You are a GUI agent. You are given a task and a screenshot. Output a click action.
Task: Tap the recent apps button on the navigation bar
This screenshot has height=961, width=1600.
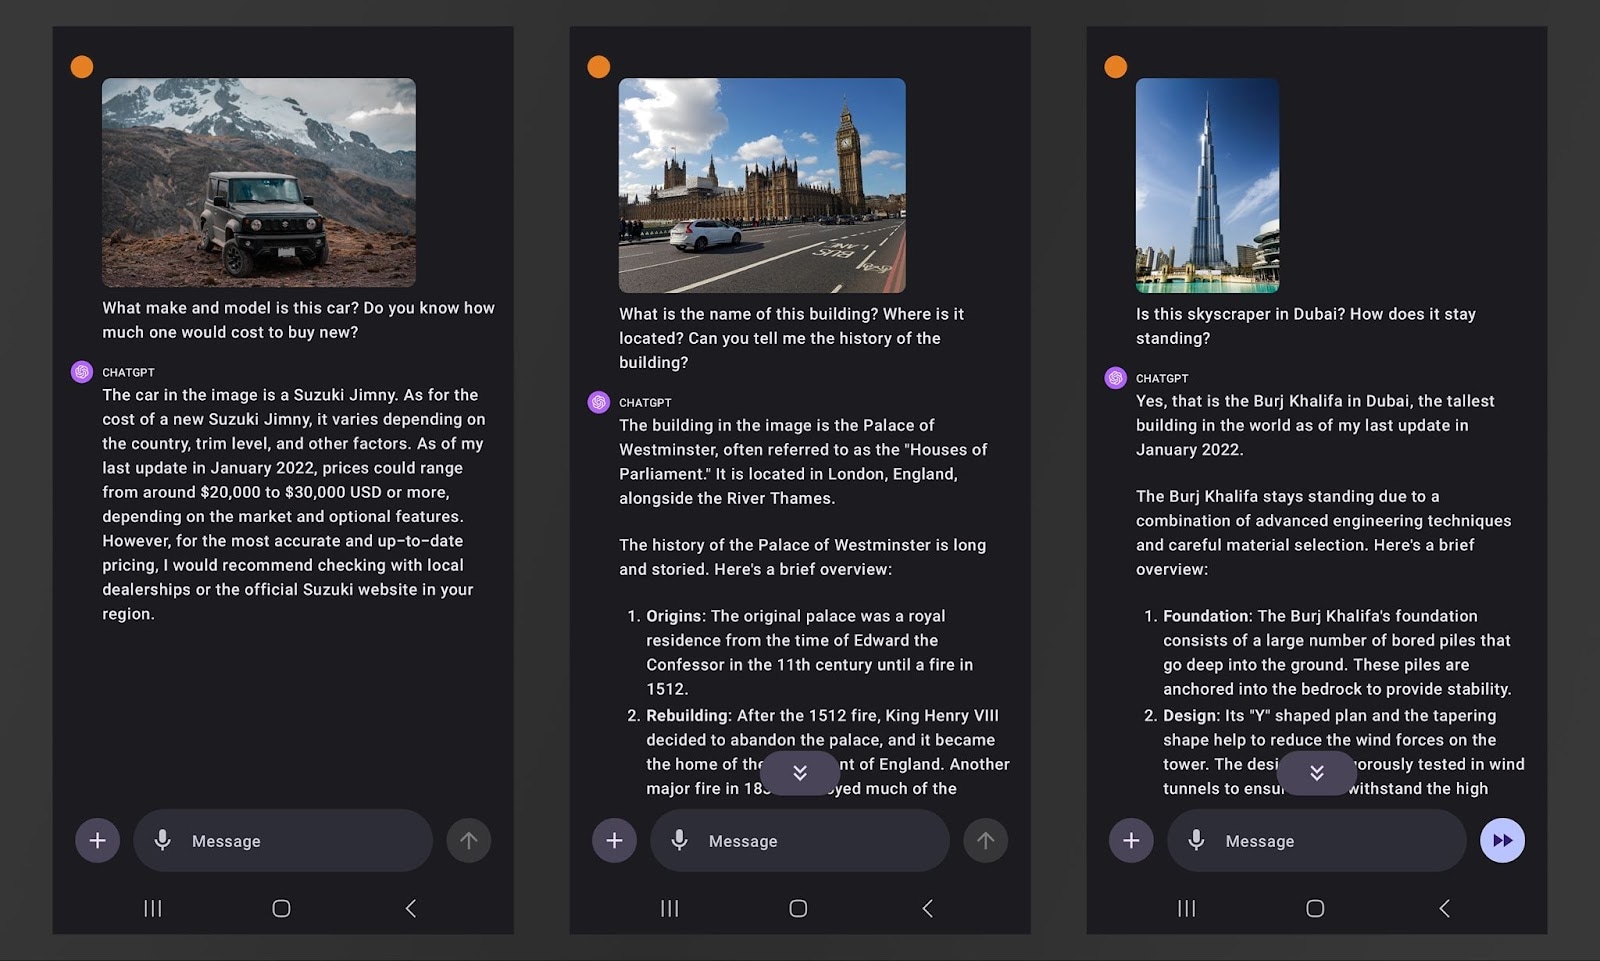(x=152, y=908)
